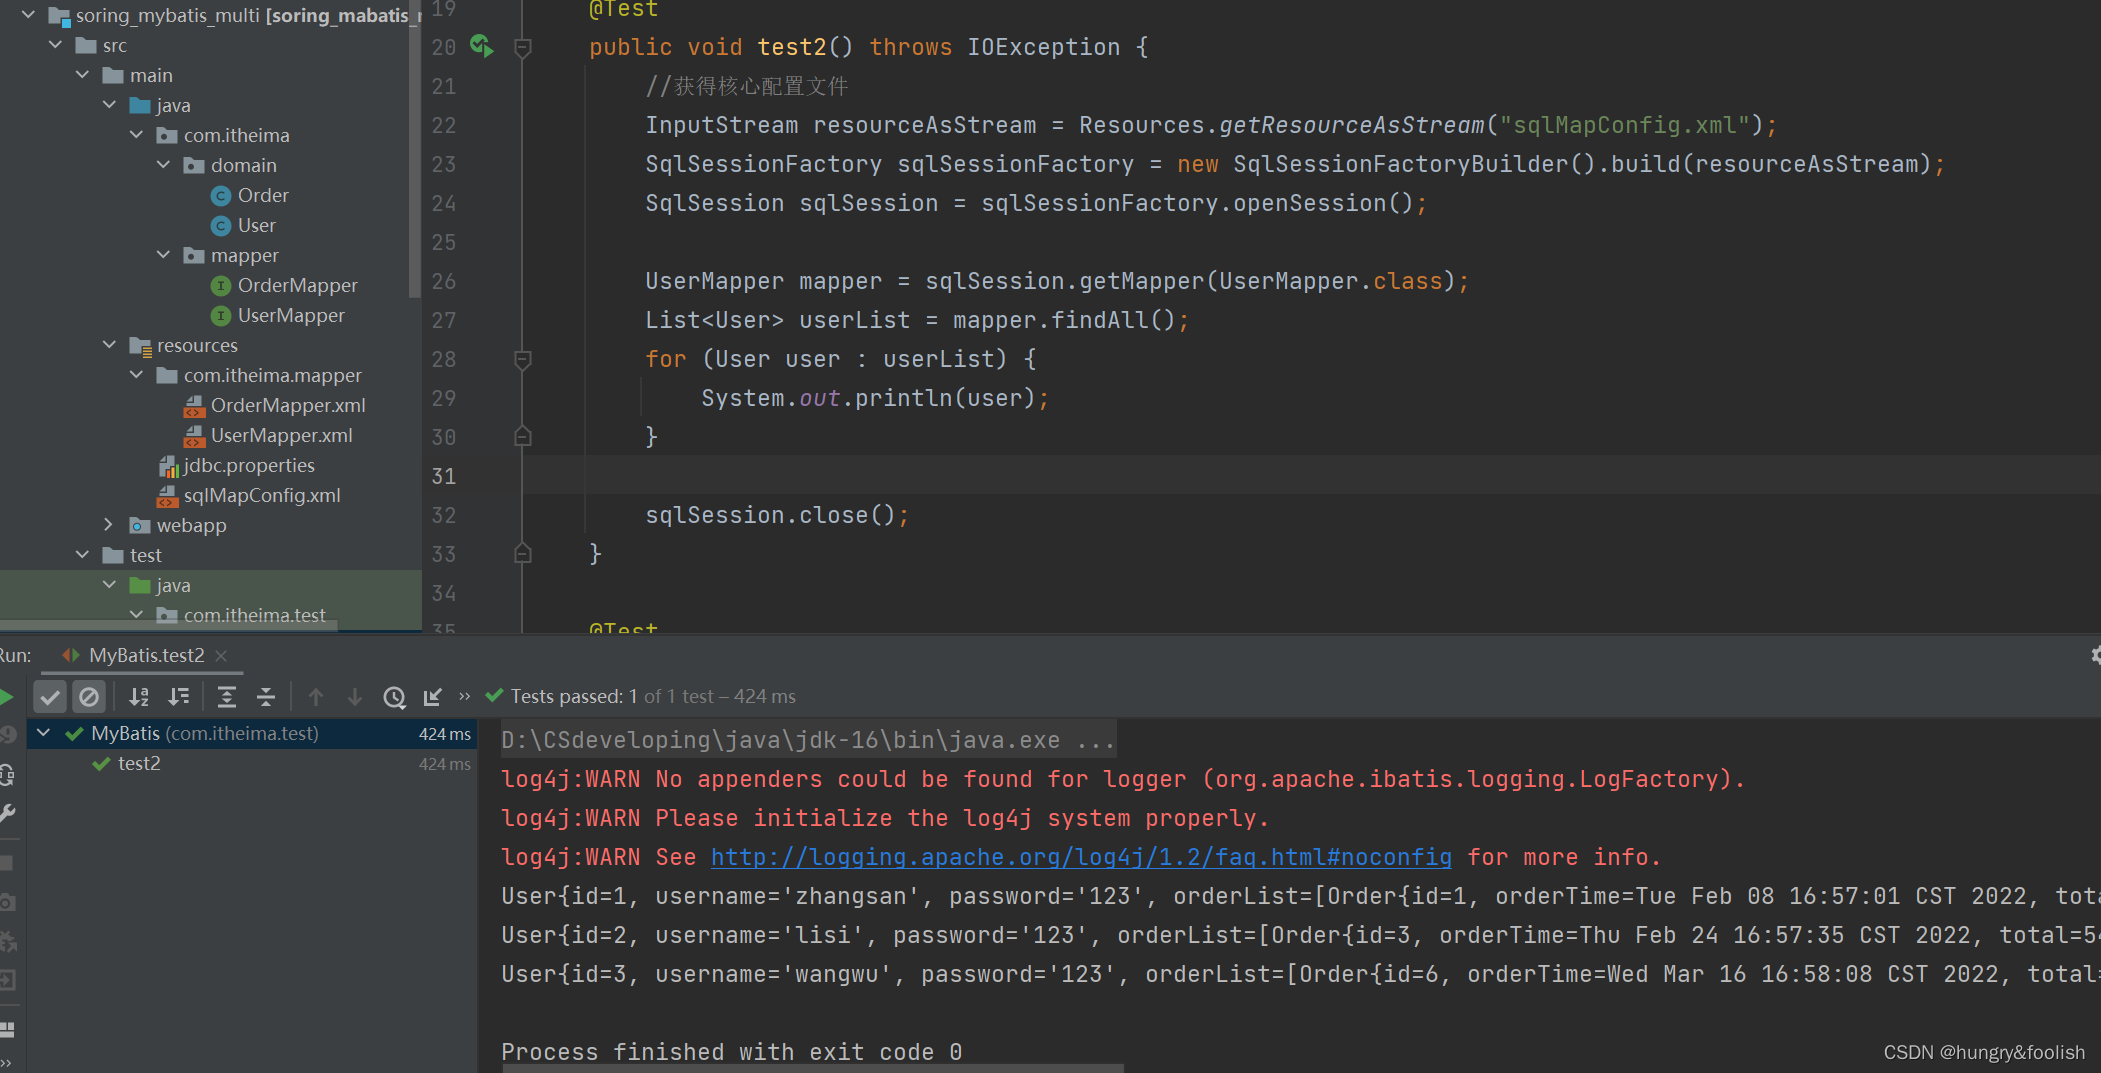Toggle Show Ignored tests filter
This screenshot has height=1073, width=2101.
click(x=89, y=697)
